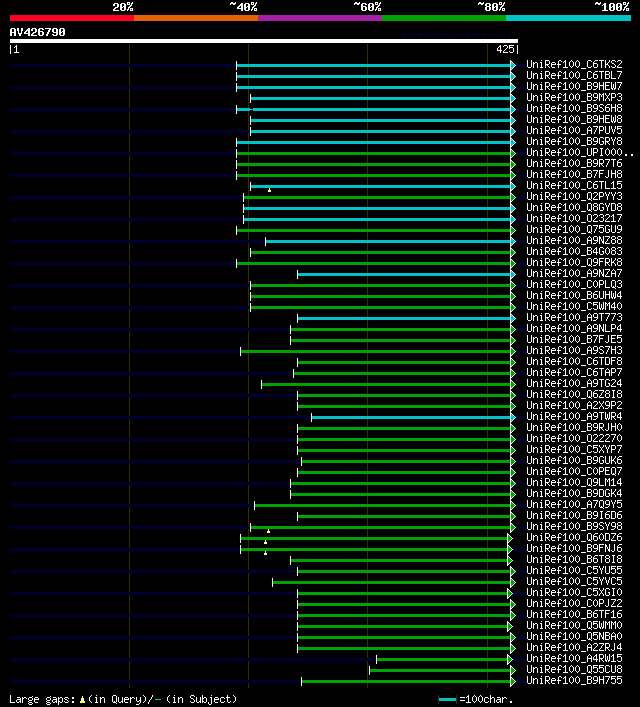Select hit label UniRef100_A9S7H3

[x=574, y=350]
